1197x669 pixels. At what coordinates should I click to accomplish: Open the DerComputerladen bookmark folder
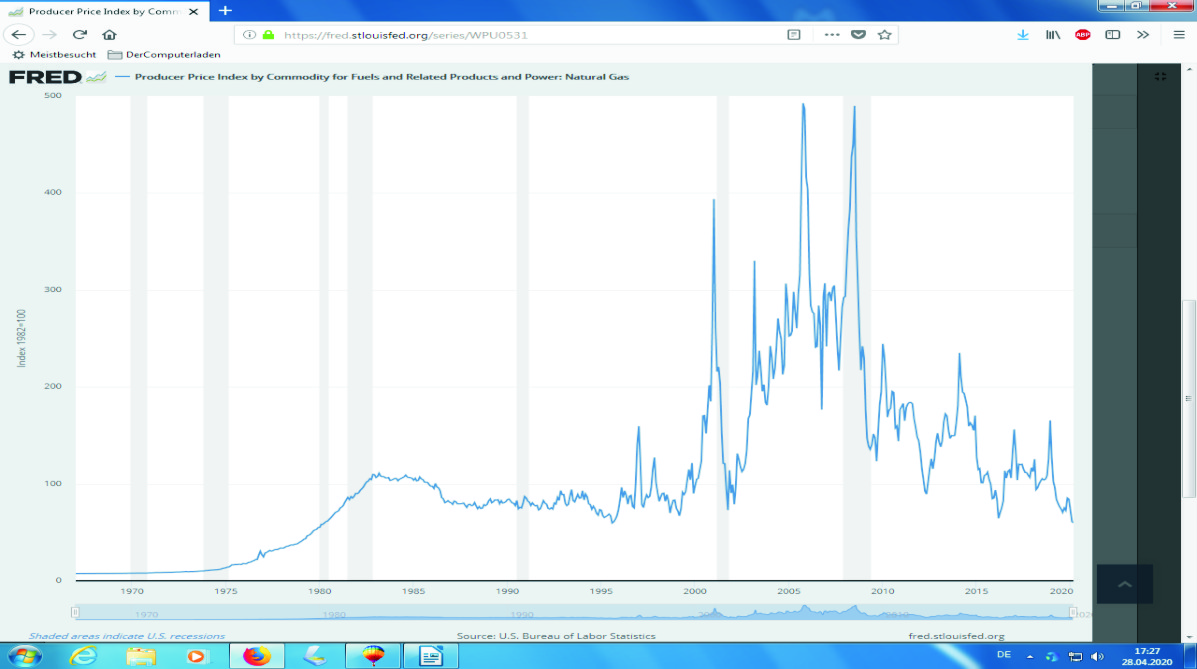(x=165, y=54)
